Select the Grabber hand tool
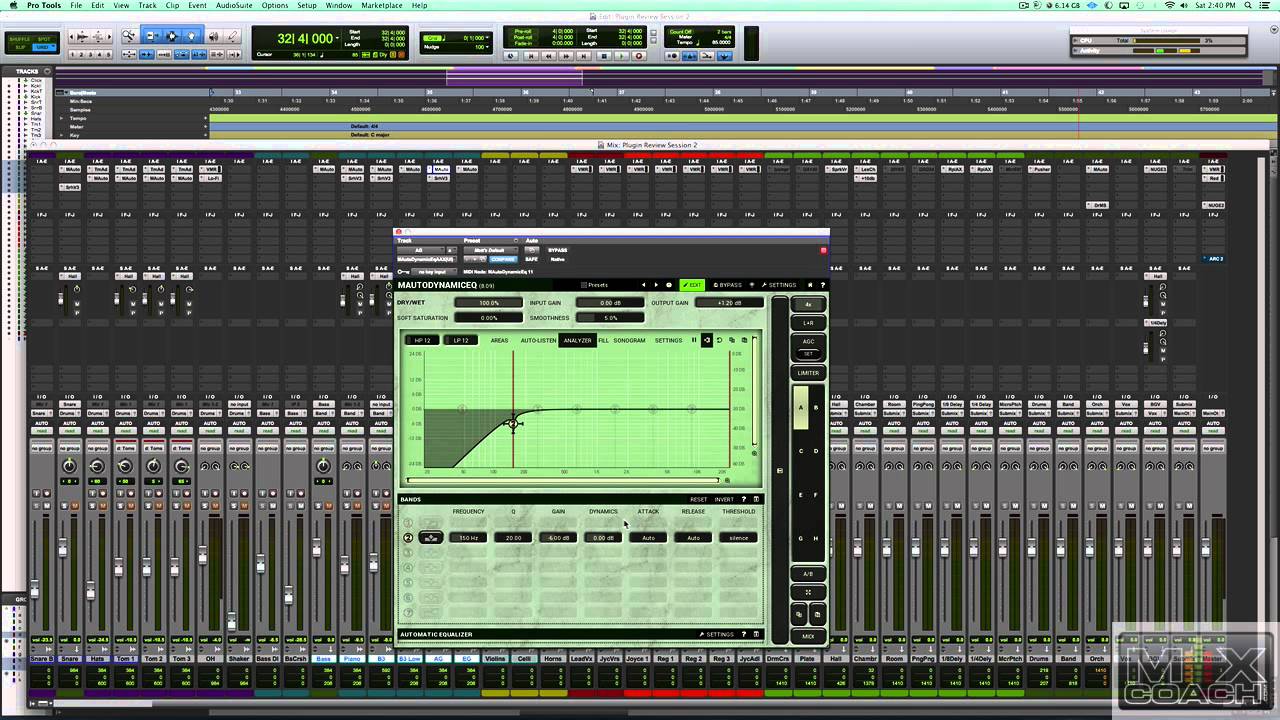 [x=191, y=36]
